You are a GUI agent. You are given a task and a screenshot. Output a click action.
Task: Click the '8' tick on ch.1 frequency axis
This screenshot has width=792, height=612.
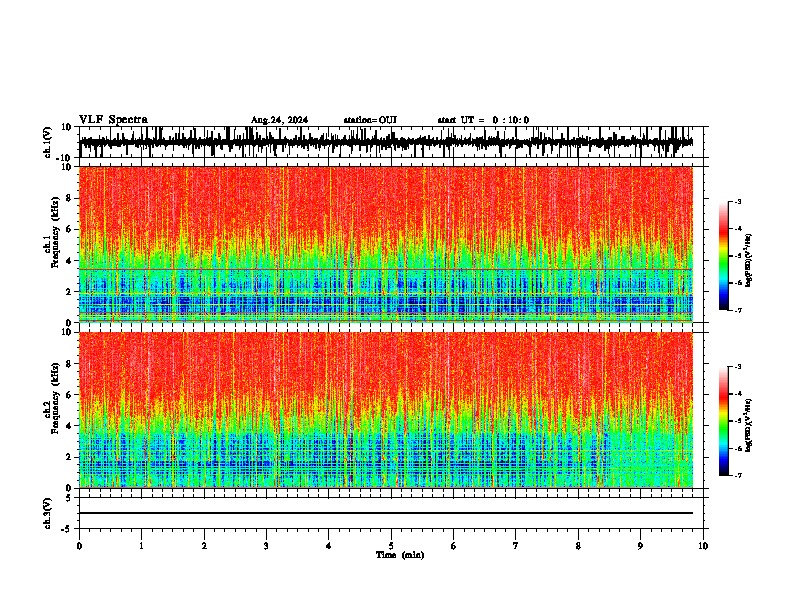tap(69, 198)
